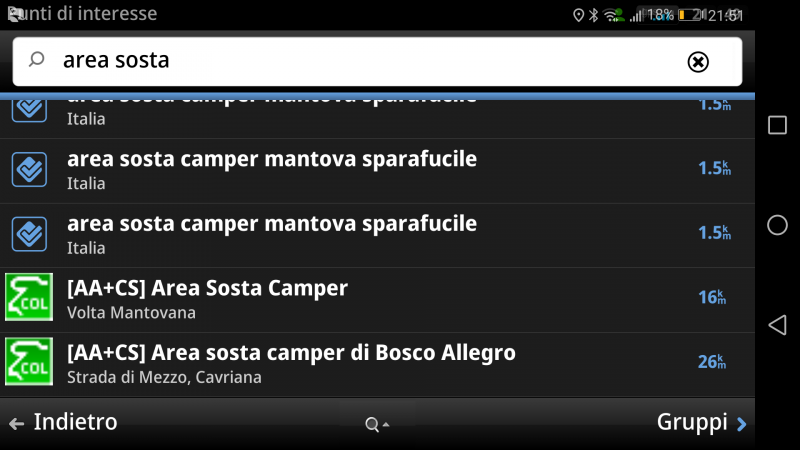Click the 'area sosta' search text field

tap(377, 61)
